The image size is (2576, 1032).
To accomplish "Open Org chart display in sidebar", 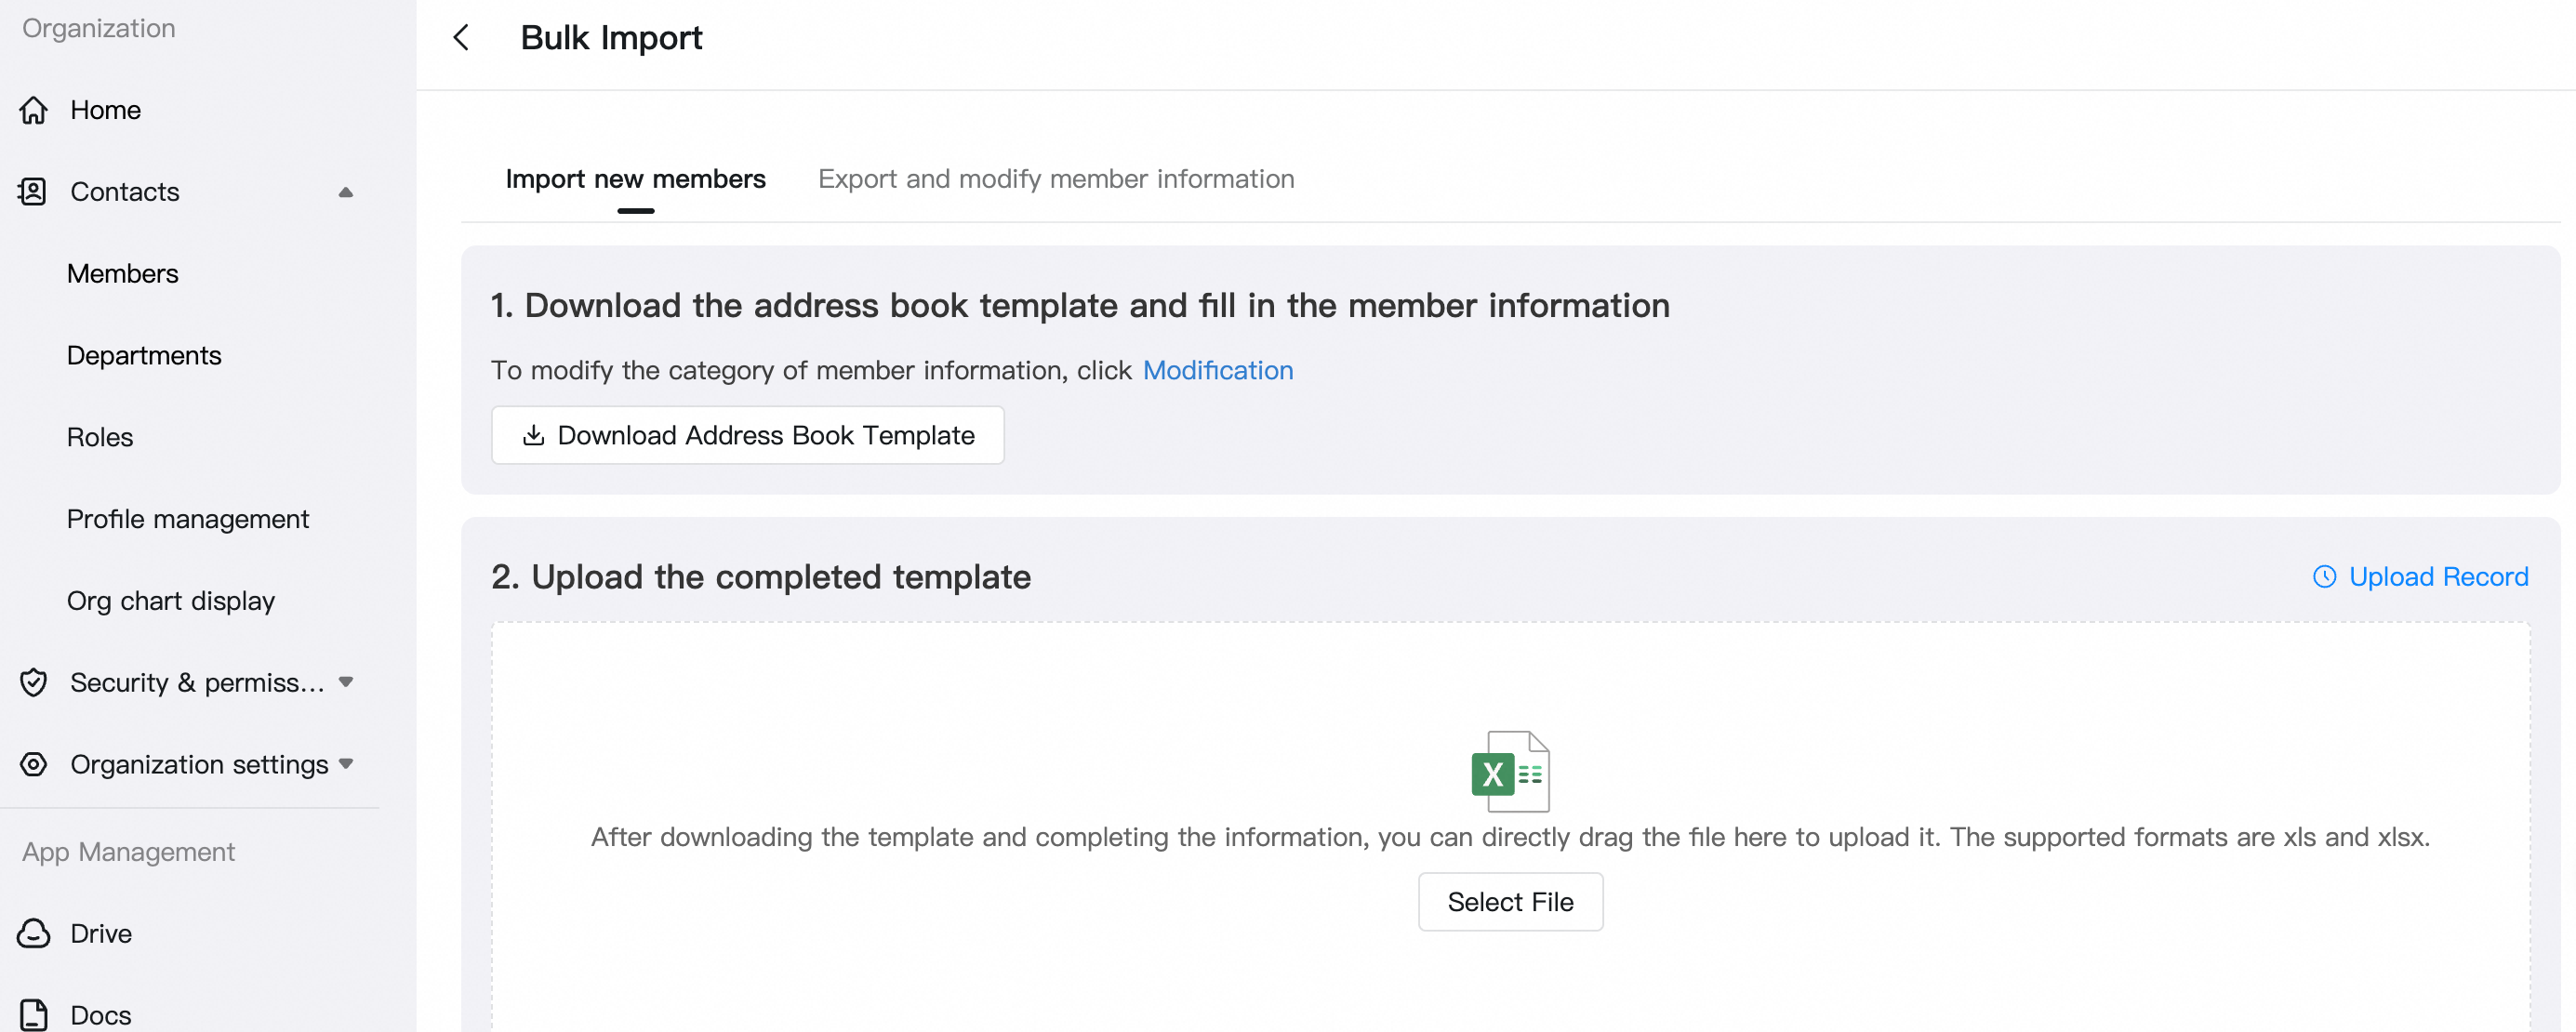I will click(x=170, y=601).
